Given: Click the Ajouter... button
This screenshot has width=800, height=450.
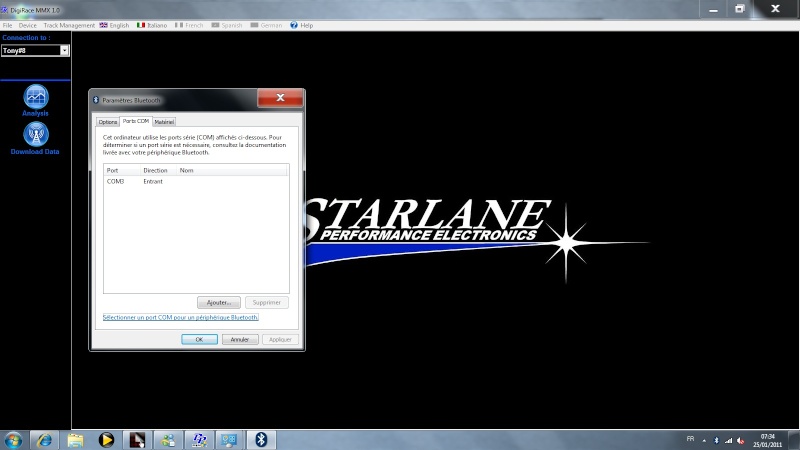Looking at the screenshot, I should tap(218, 303).
